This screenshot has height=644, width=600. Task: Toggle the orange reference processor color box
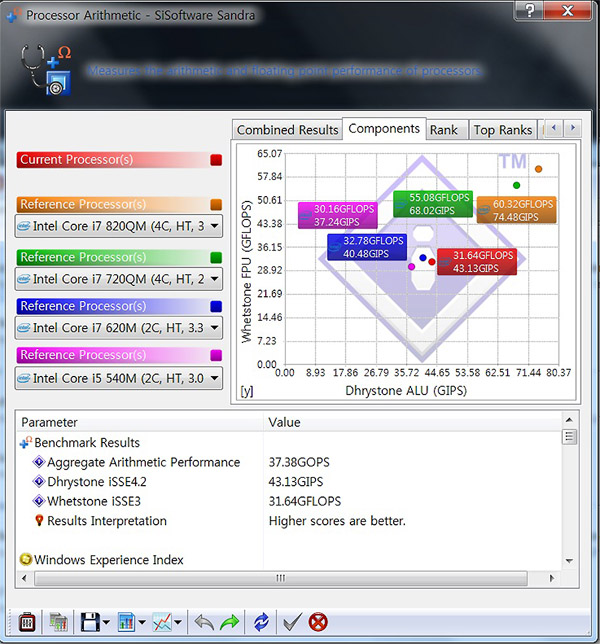(x=216, y=205)
